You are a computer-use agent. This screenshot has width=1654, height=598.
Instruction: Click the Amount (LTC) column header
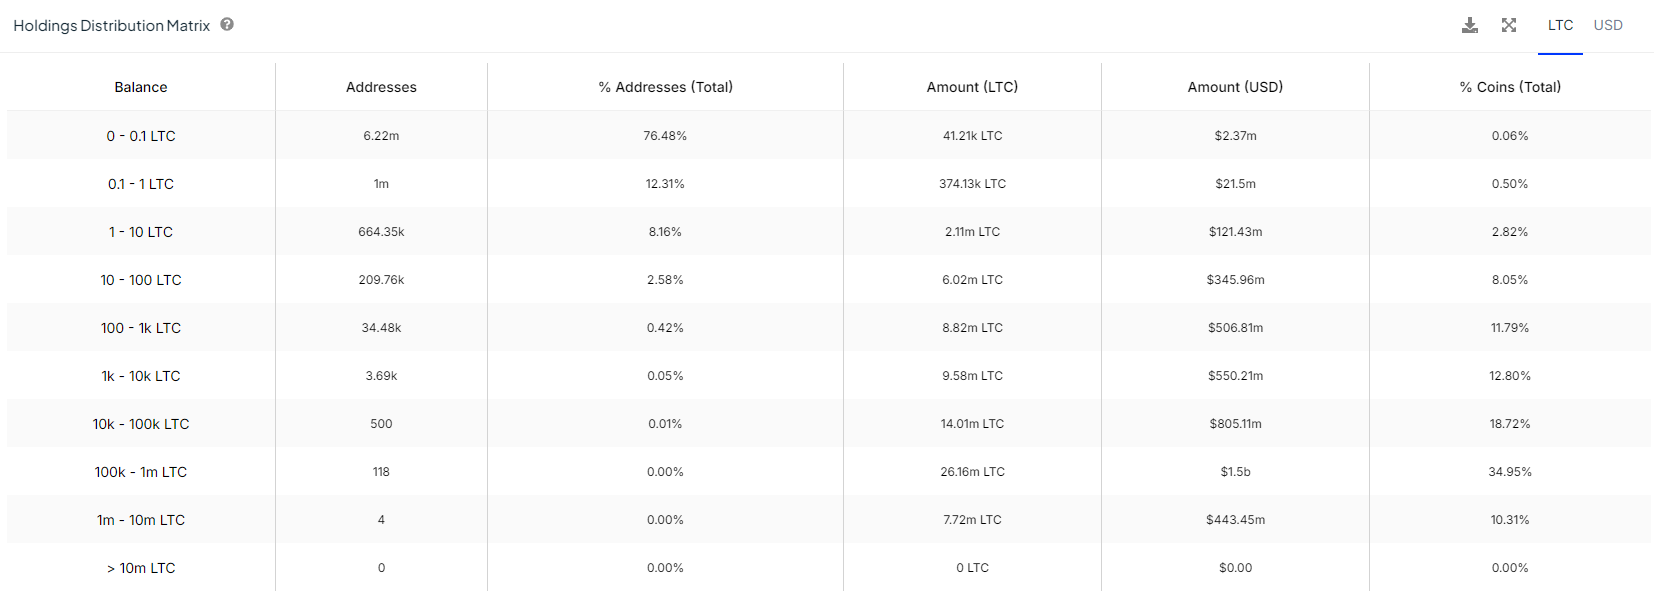click(972, 88)
